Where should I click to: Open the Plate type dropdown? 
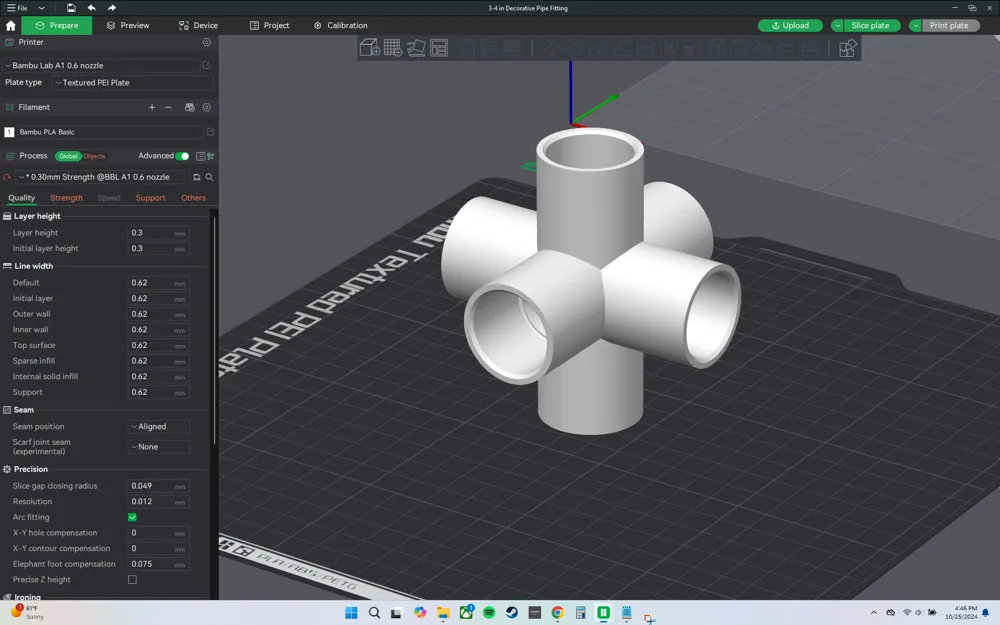130,82
